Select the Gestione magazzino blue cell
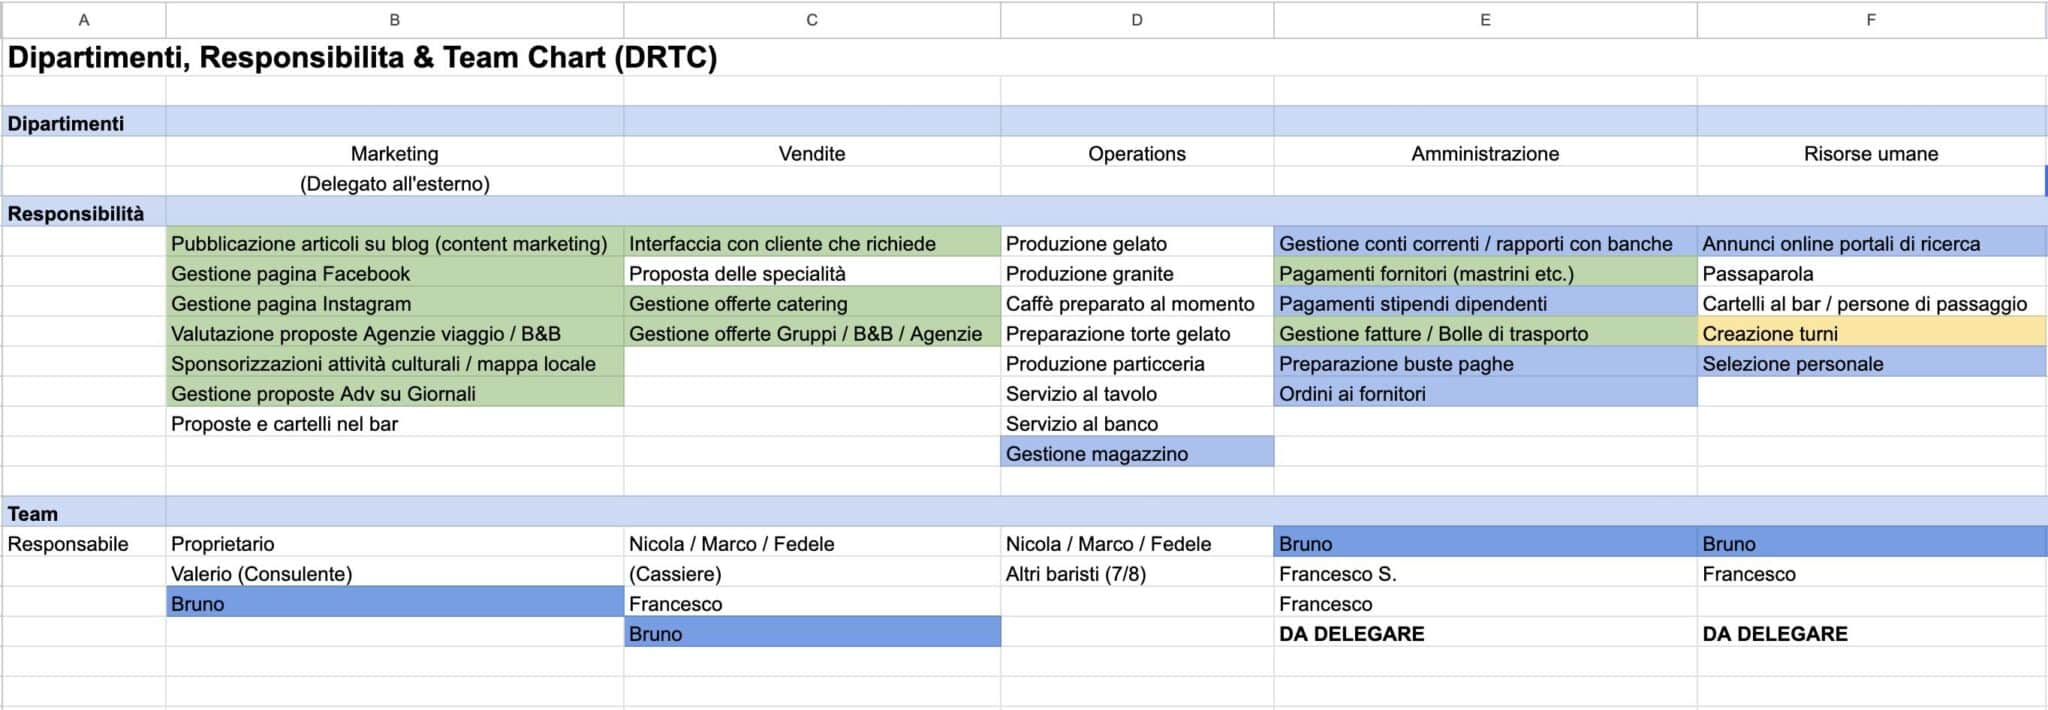 click(x=1137, y=453)
